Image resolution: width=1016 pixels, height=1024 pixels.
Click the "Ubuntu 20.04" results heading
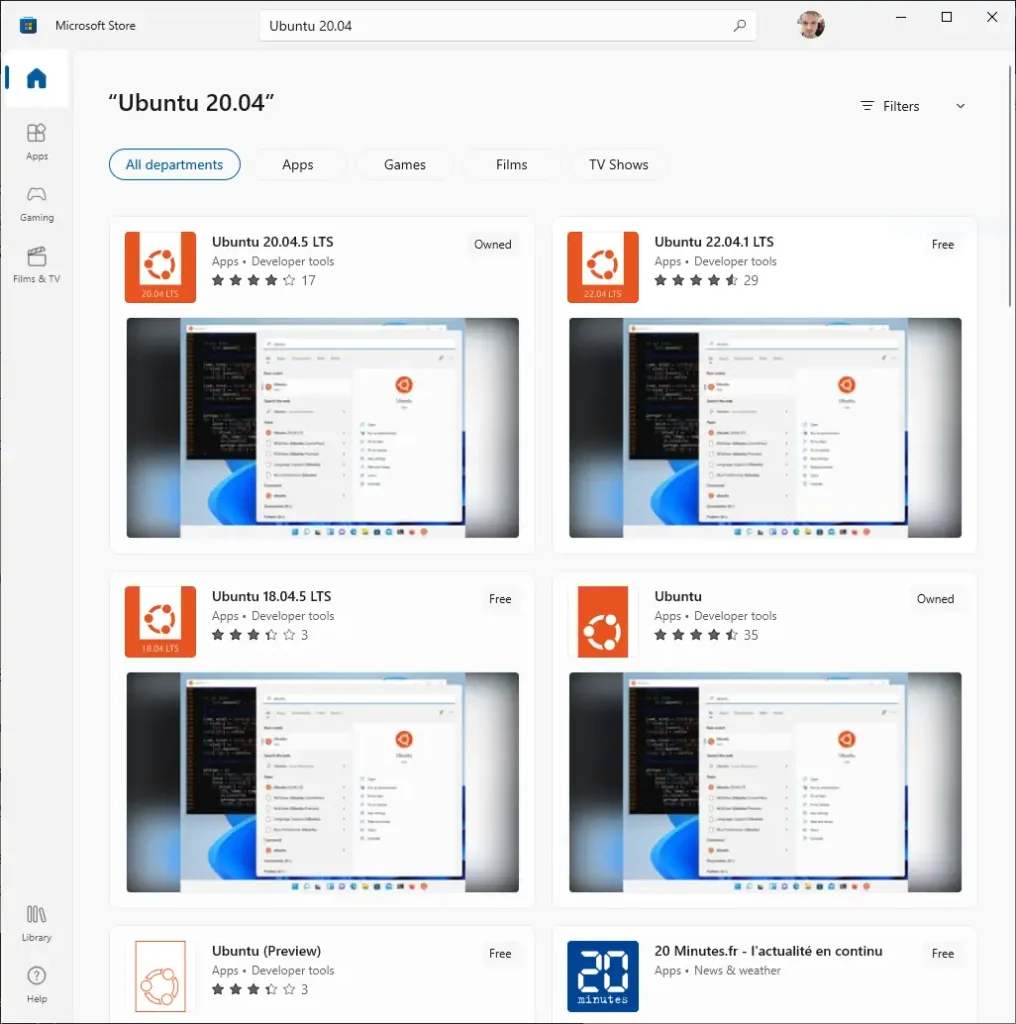[x=191, y=103]
